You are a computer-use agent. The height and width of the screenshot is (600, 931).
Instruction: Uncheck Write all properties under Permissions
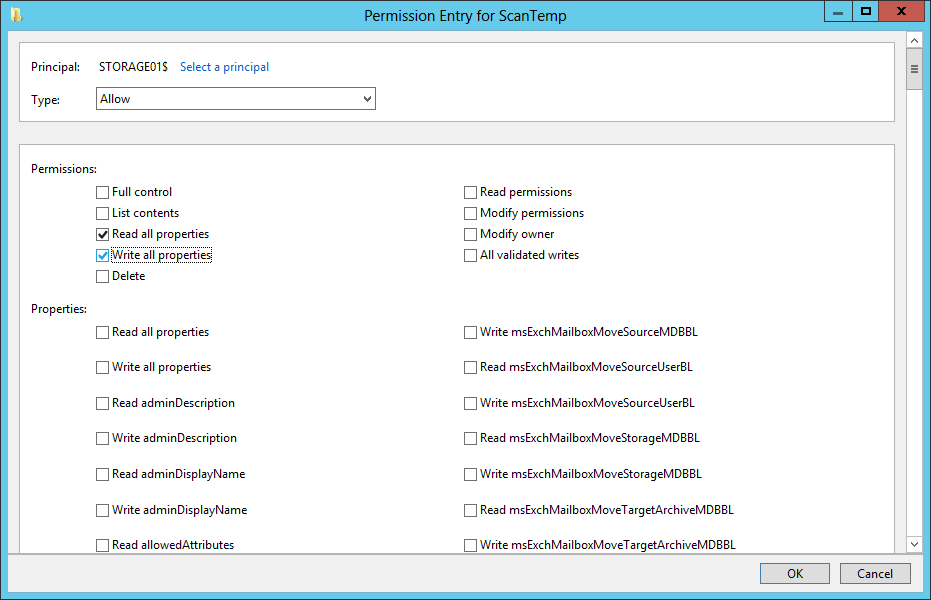[102, 254]
